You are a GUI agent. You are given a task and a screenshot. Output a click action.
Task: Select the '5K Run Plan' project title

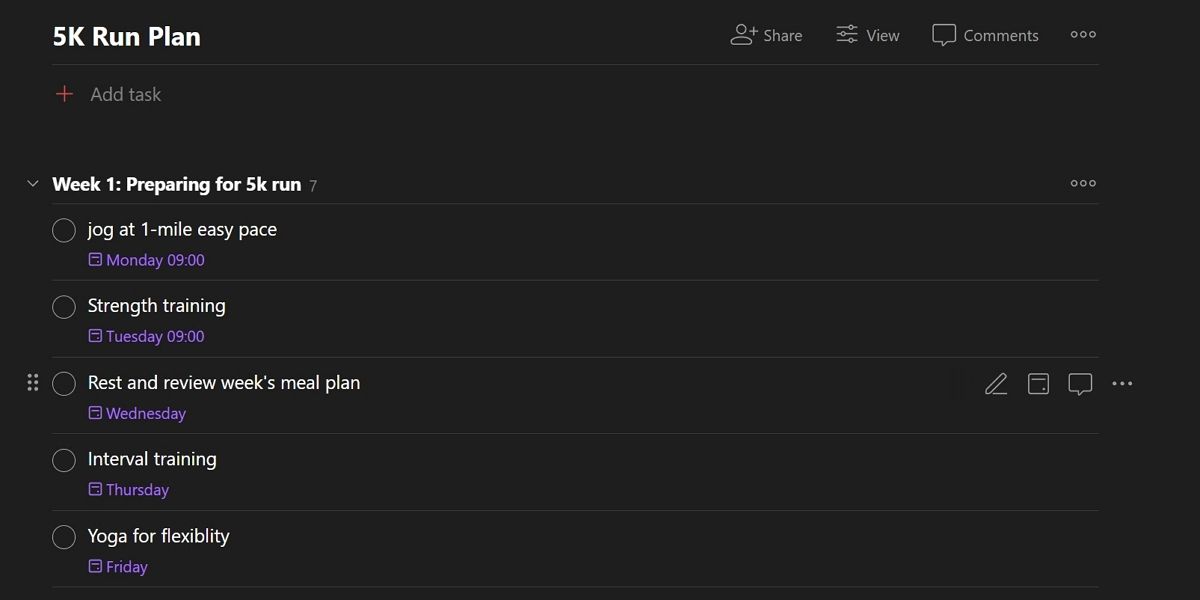(x=126, y=36)
